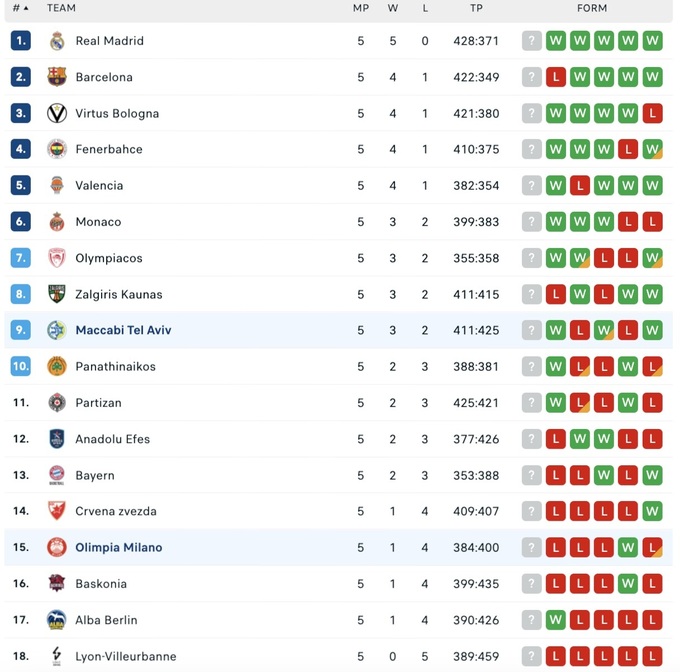The width and height of the screenshot is (680, 672).
Task: Click the Virtus Bologna logo icon
Action: point(57,113)
